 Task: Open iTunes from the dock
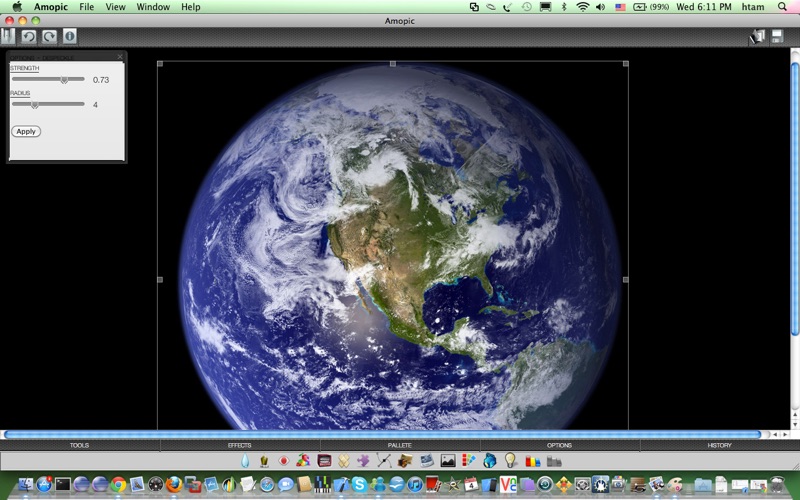415,484
